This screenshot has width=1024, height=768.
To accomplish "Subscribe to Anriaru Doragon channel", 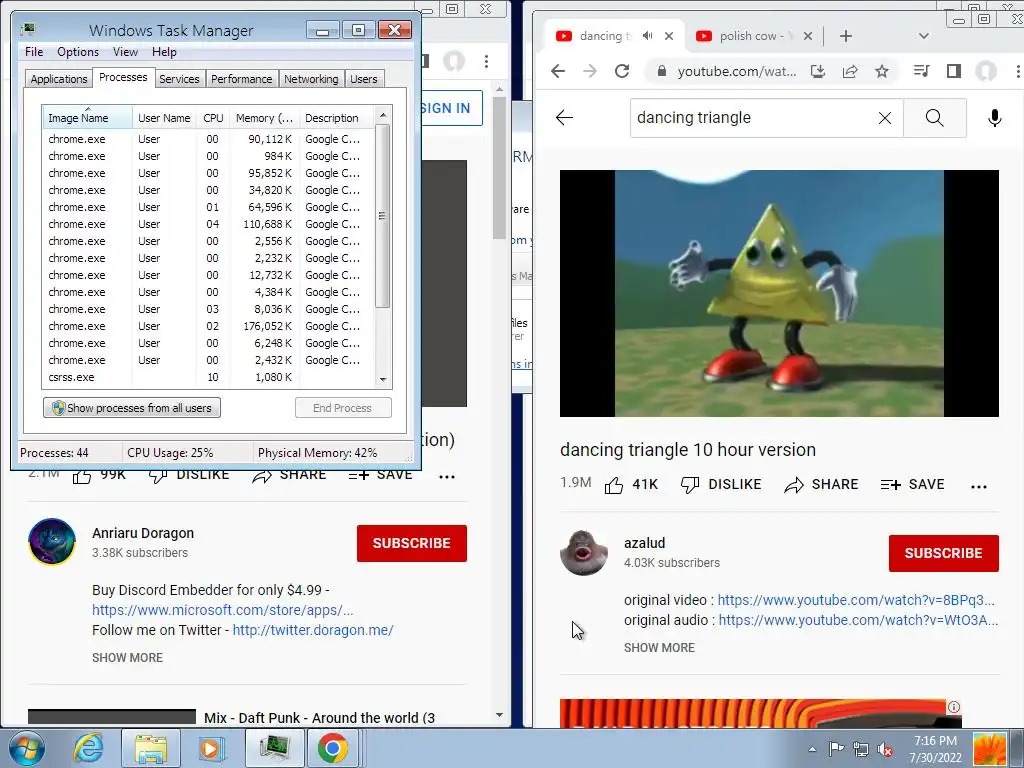I will coord(411,543).
